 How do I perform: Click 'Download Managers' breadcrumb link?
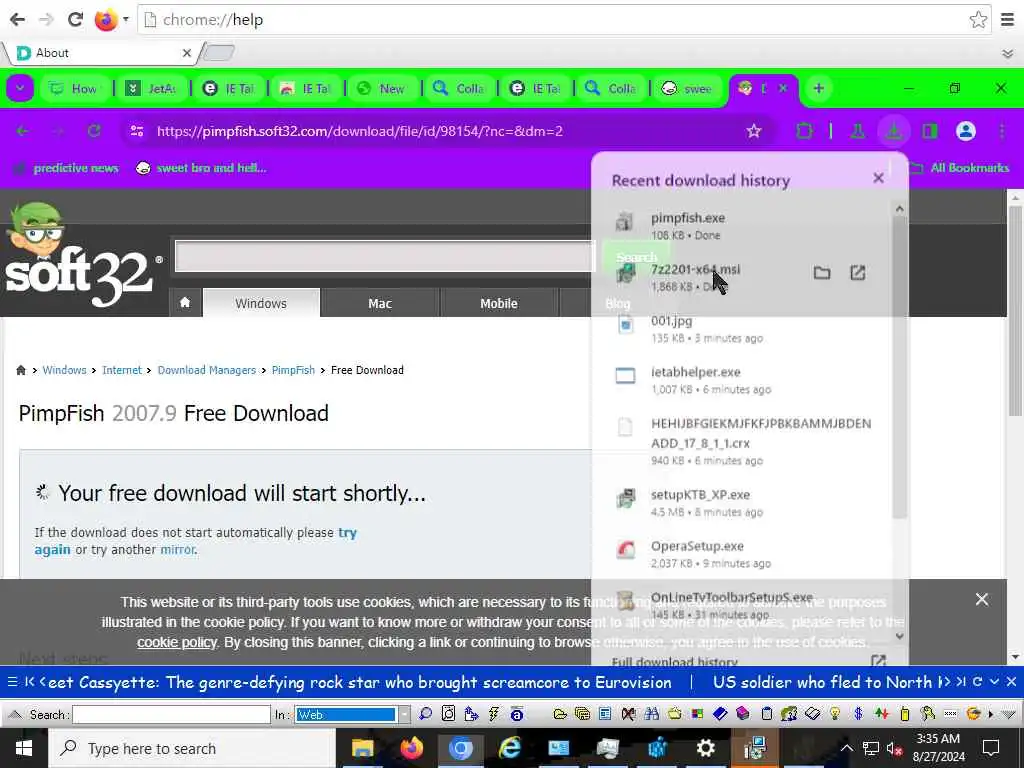[206, 370]
